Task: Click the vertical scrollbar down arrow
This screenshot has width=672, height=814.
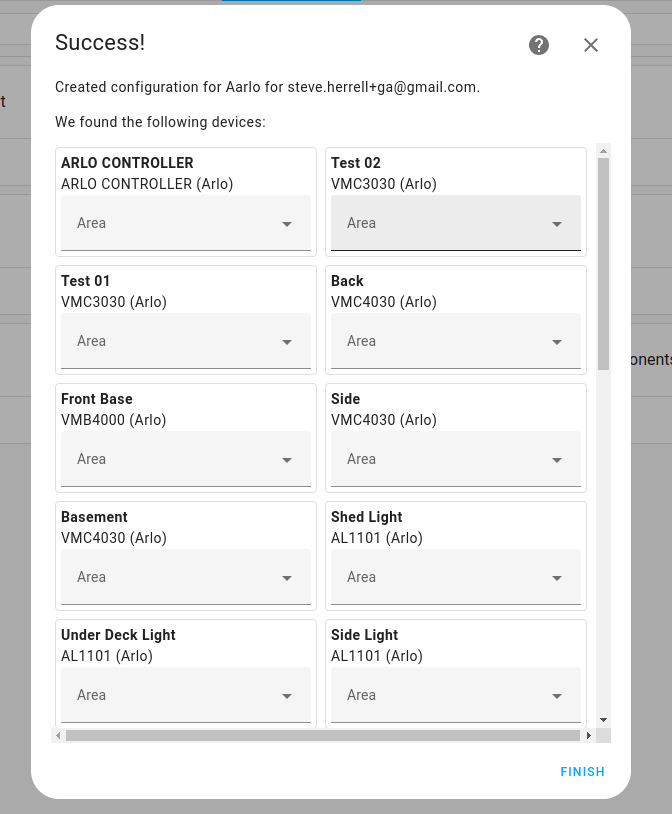Action: pyautogui.click(x=603, y=719)
